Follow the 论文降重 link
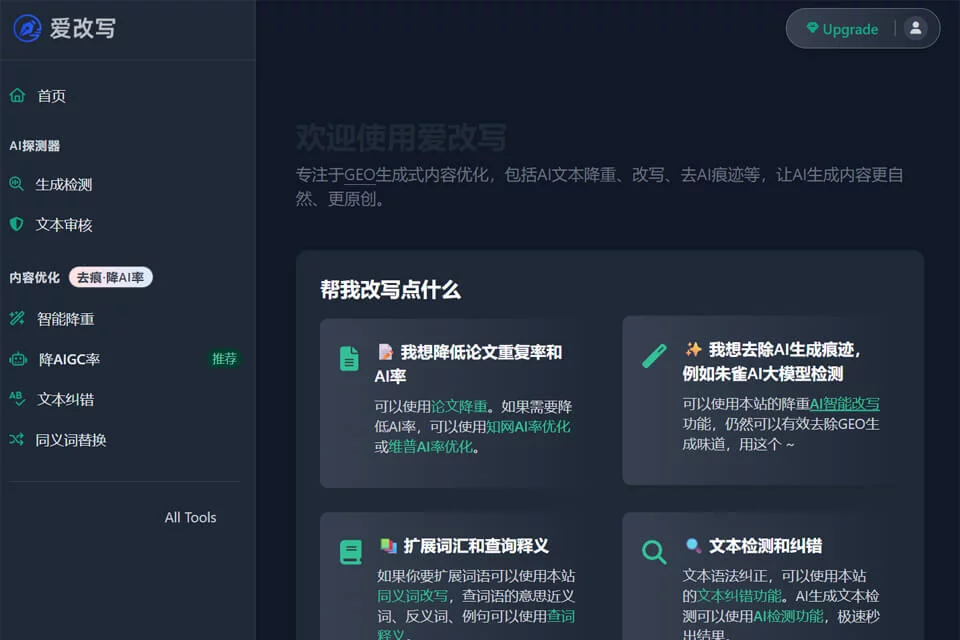 459,407
